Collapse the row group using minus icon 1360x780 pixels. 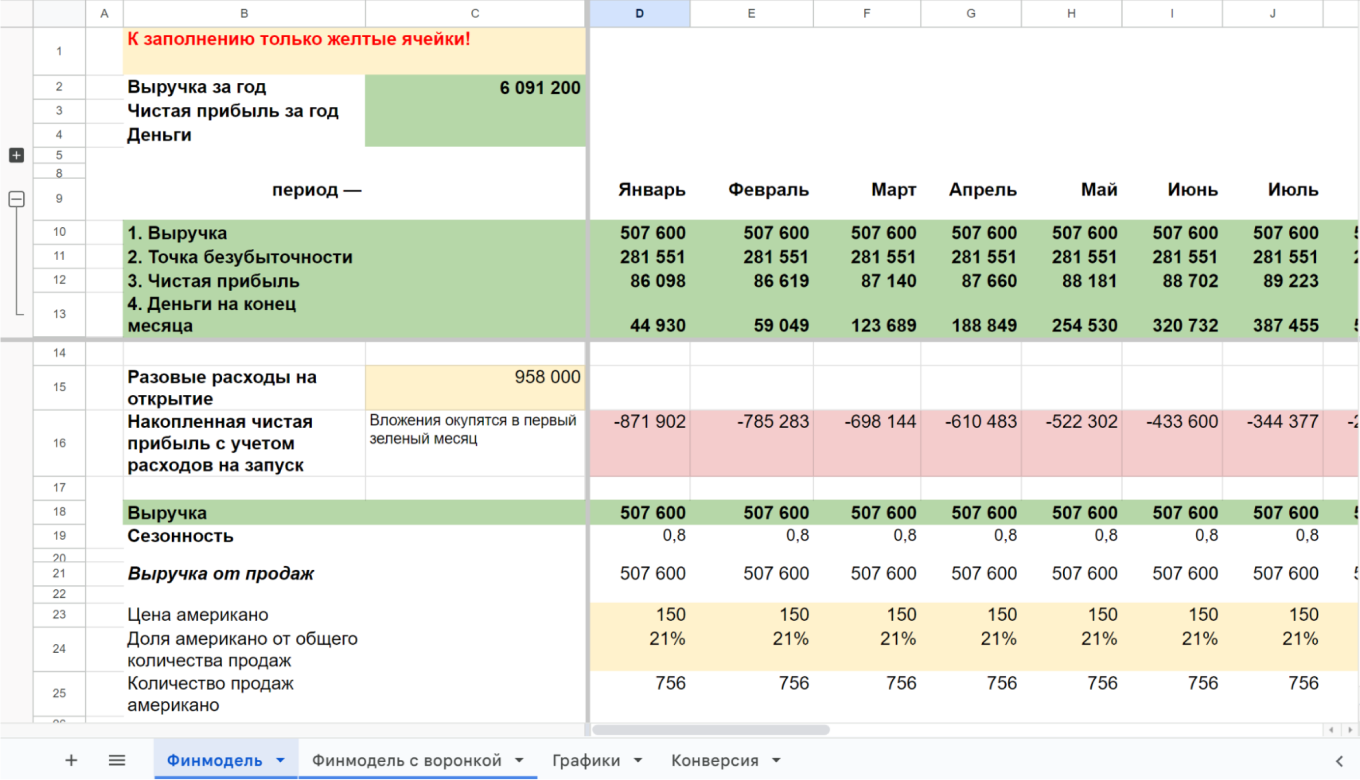16,199
